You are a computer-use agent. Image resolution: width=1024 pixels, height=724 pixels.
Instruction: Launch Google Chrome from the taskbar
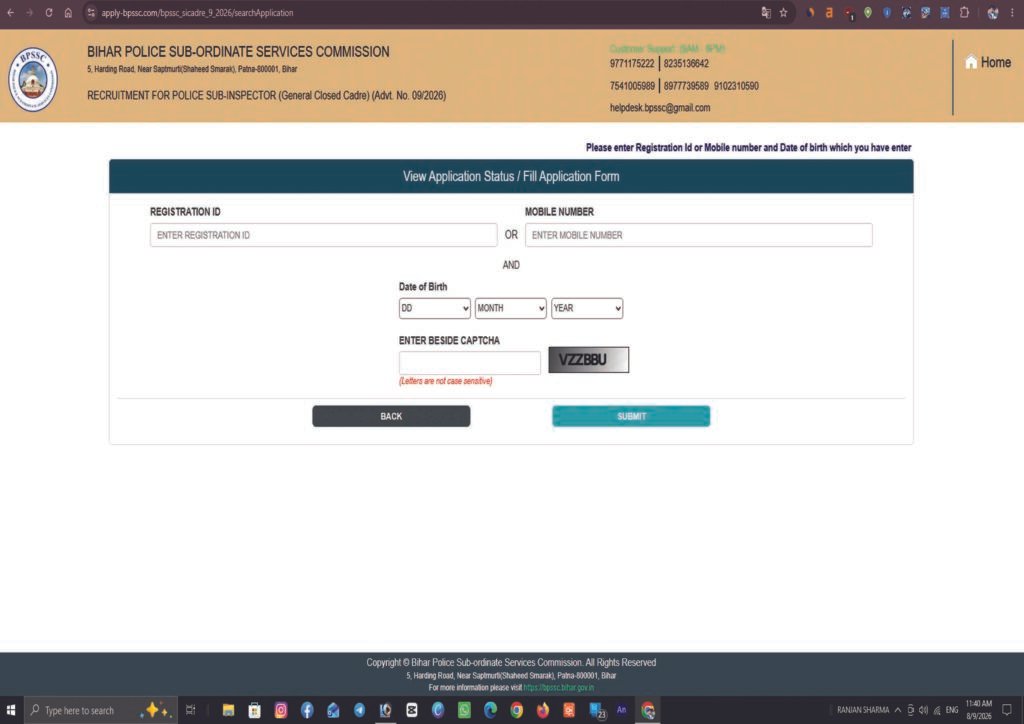[516, 710]
